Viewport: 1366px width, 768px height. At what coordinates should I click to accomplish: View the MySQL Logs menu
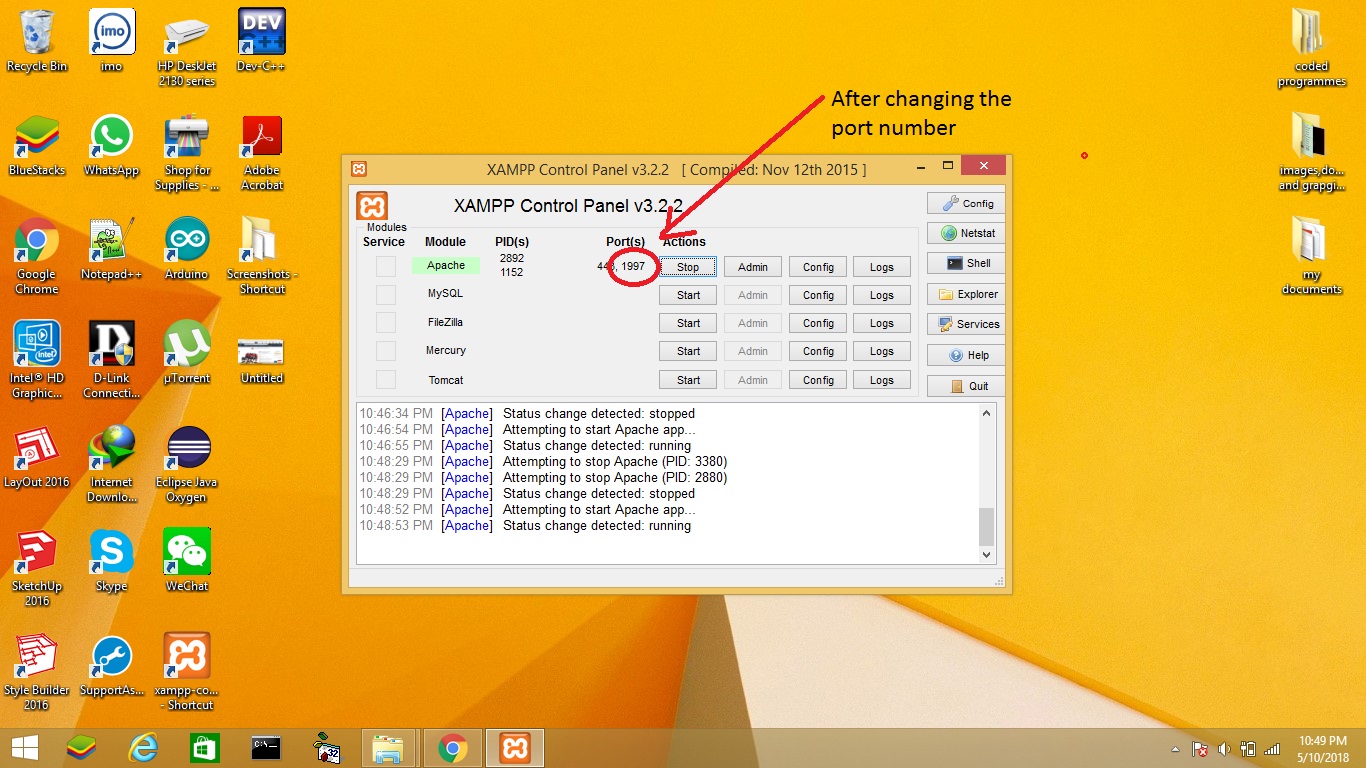point(882,295)
